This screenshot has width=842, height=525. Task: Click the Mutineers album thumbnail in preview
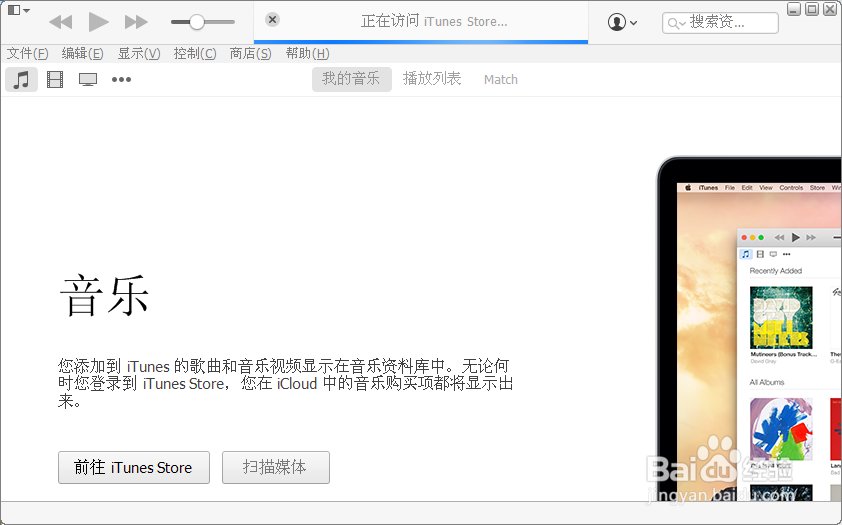781,318
